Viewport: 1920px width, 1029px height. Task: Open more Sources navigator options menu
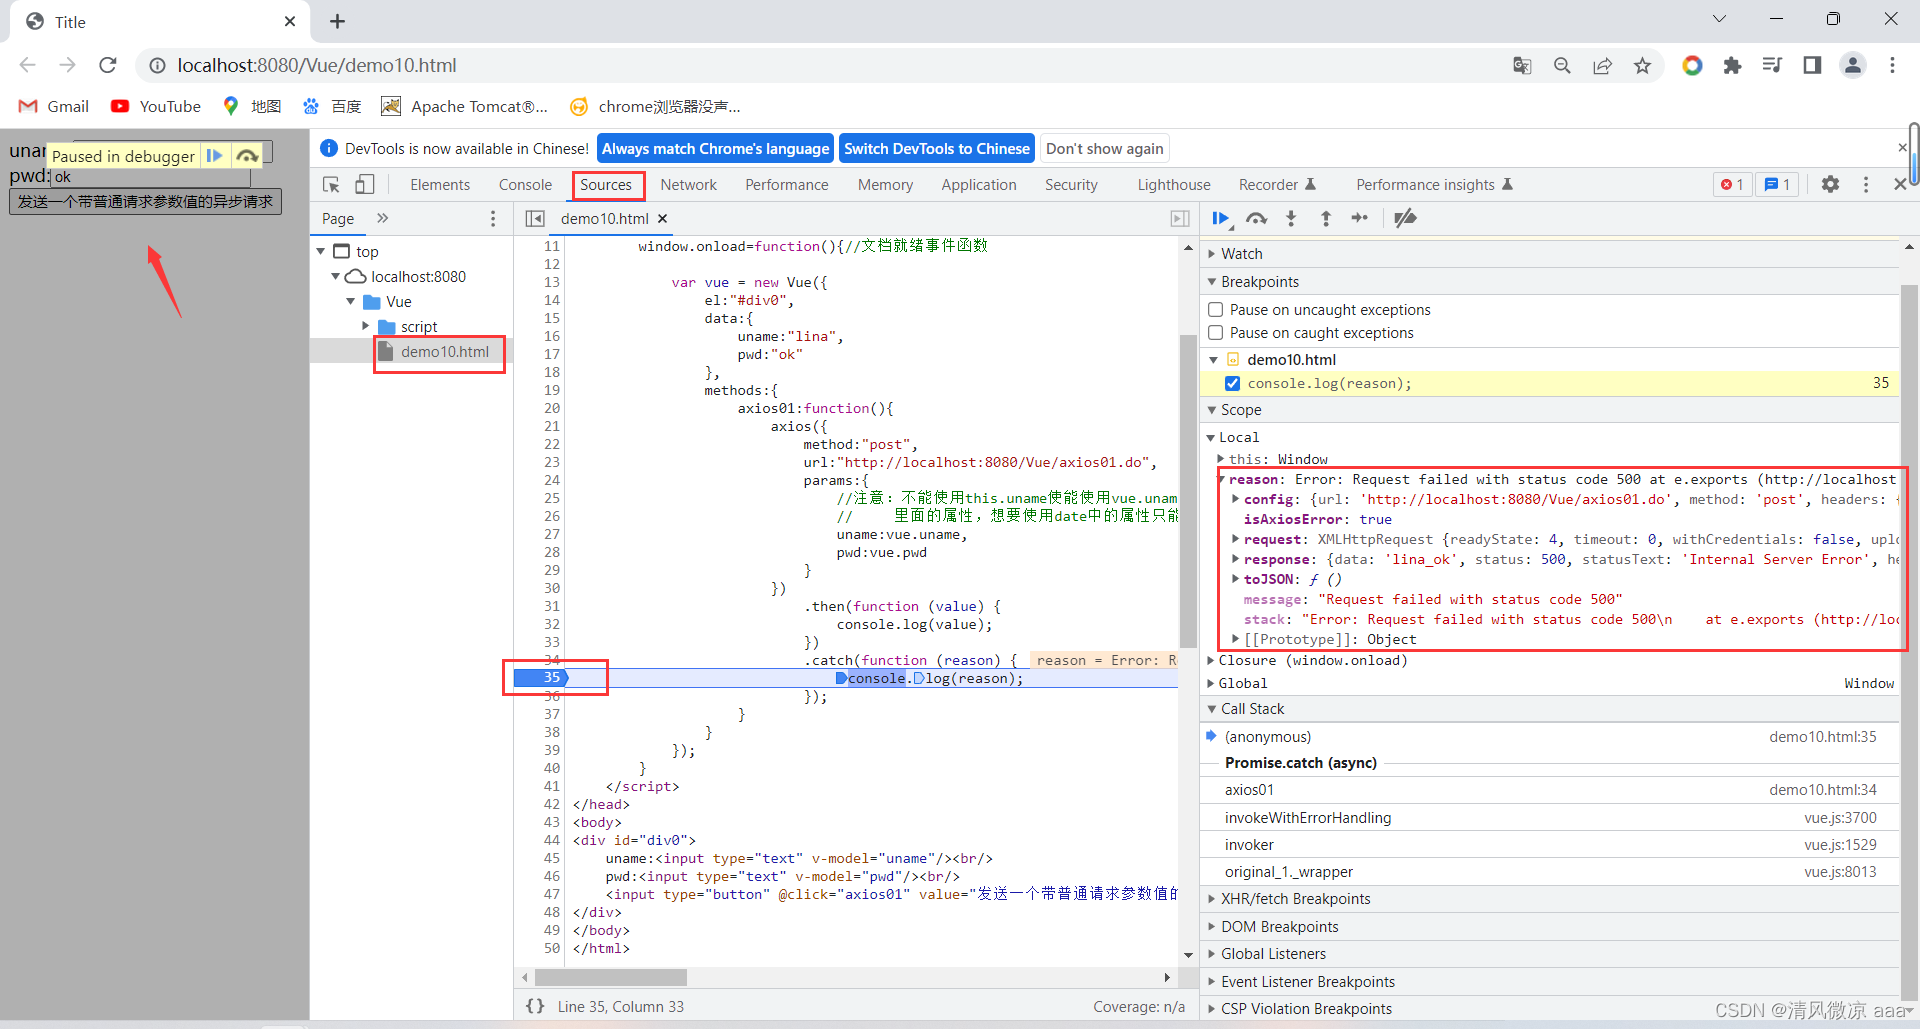pyautogui.click(x=492, y=218)
